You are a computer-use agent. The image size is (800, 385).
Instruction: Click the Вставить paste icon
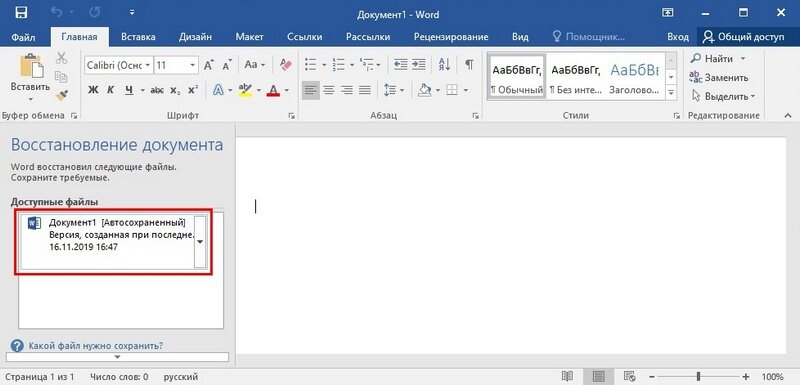click(x=30, y=66)
